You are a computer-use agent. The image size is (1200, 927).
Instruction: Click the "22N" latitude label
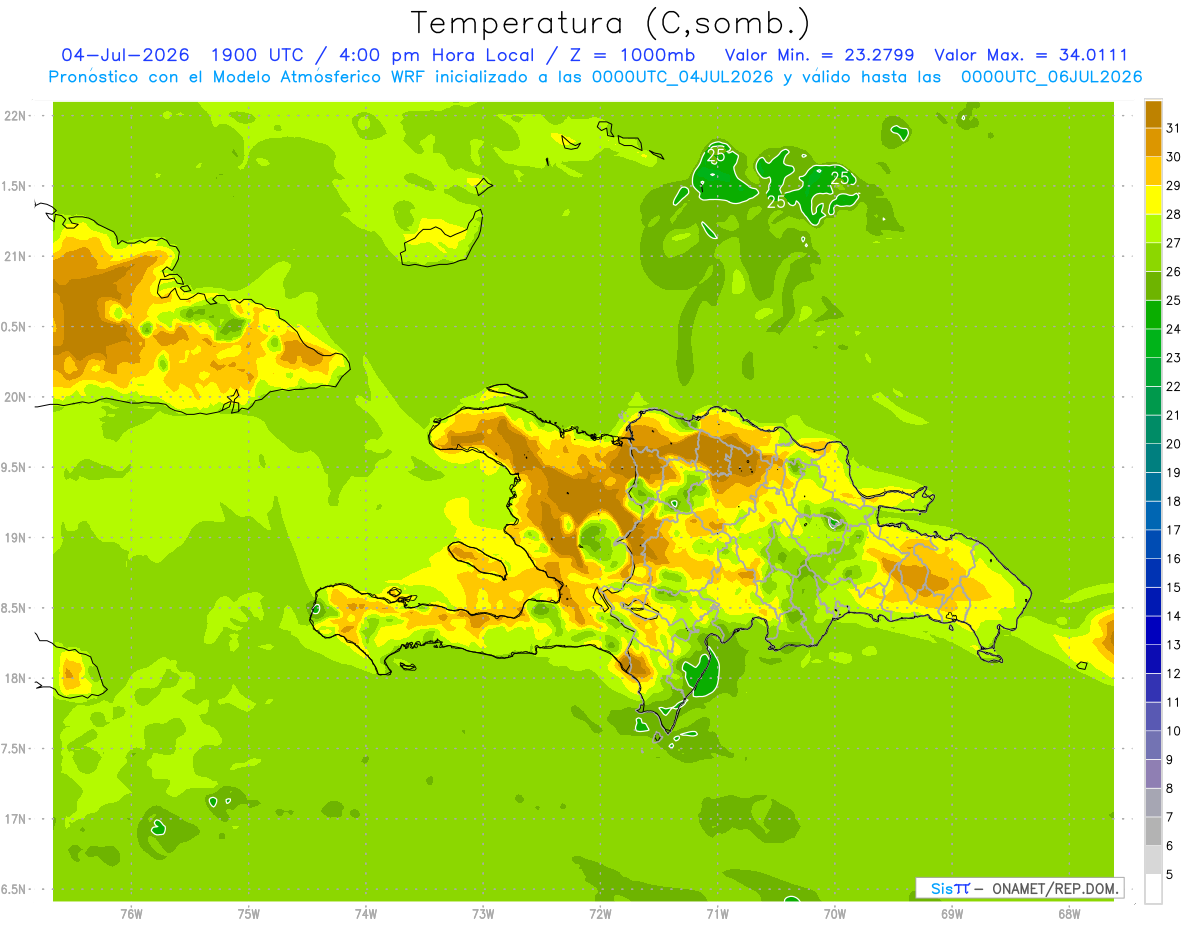15,115
